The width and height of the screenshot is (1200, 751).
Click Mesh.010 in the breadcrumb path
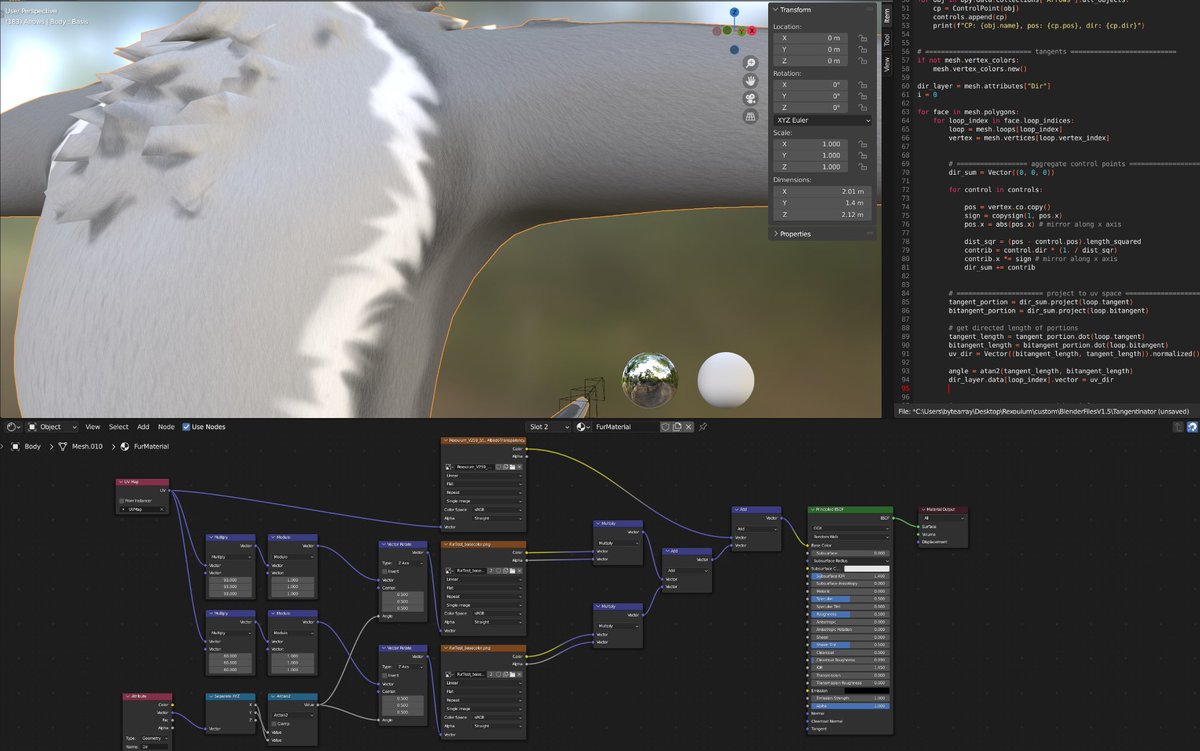click(x=88, y=446)
